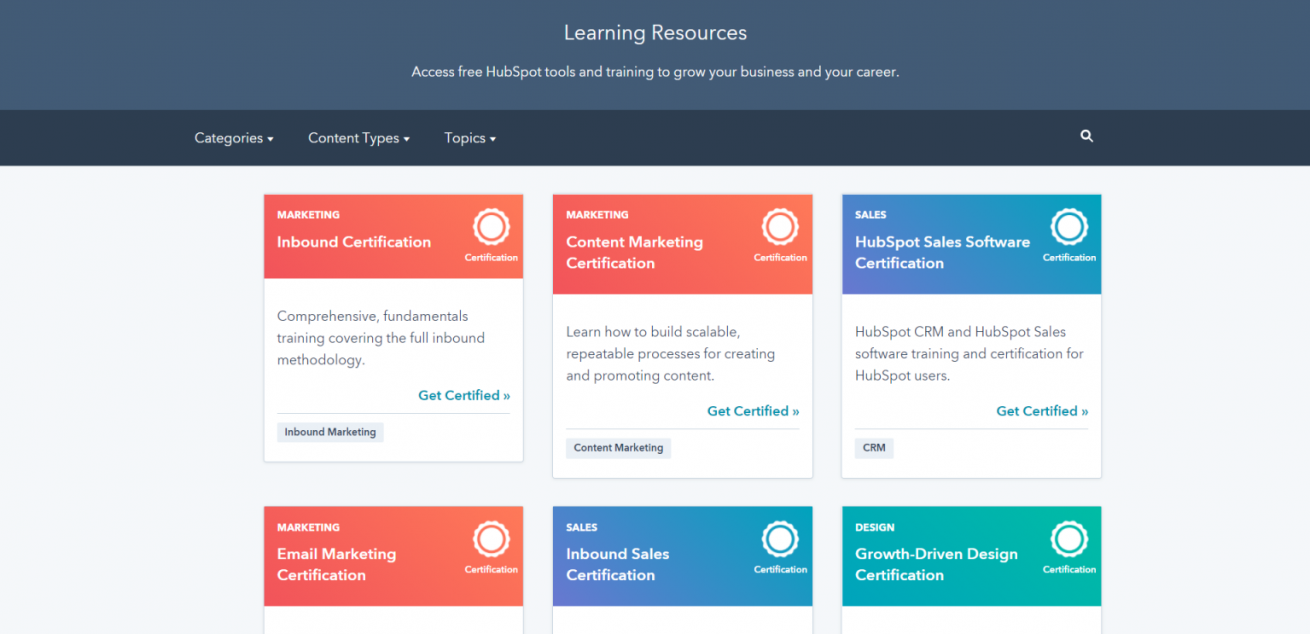This screenshot has height=634, width=1310.
Task: Select the CRM tag
Action: click(874, 448)
